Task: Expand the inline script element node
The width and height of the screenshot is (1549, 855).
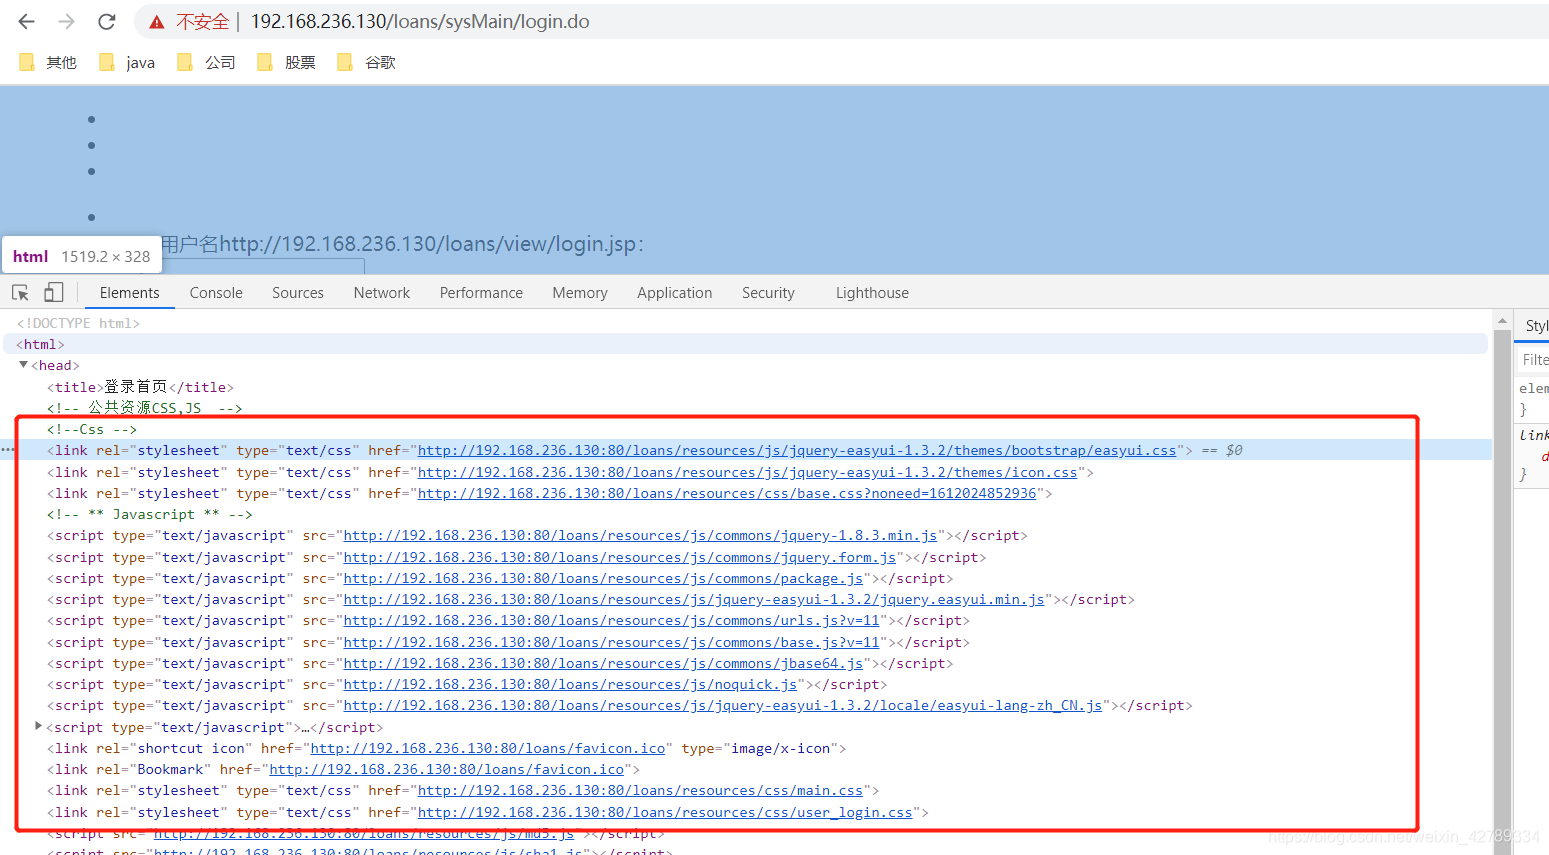Action: coord(38,726)
